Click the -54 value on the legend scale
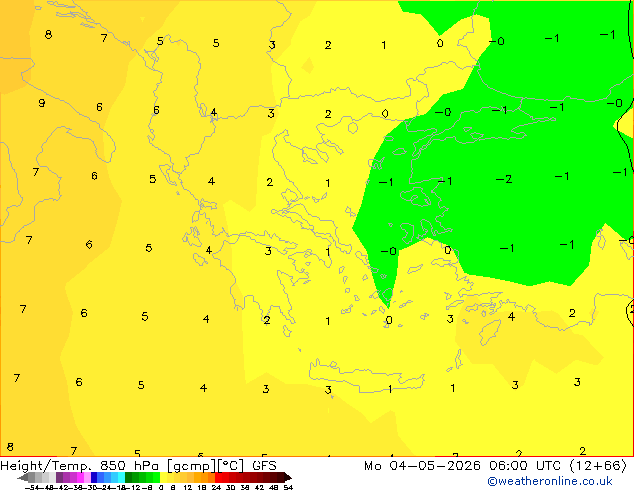Image resolution: width=634 pixels, height=490 pixels. click(x=32, y=487)
